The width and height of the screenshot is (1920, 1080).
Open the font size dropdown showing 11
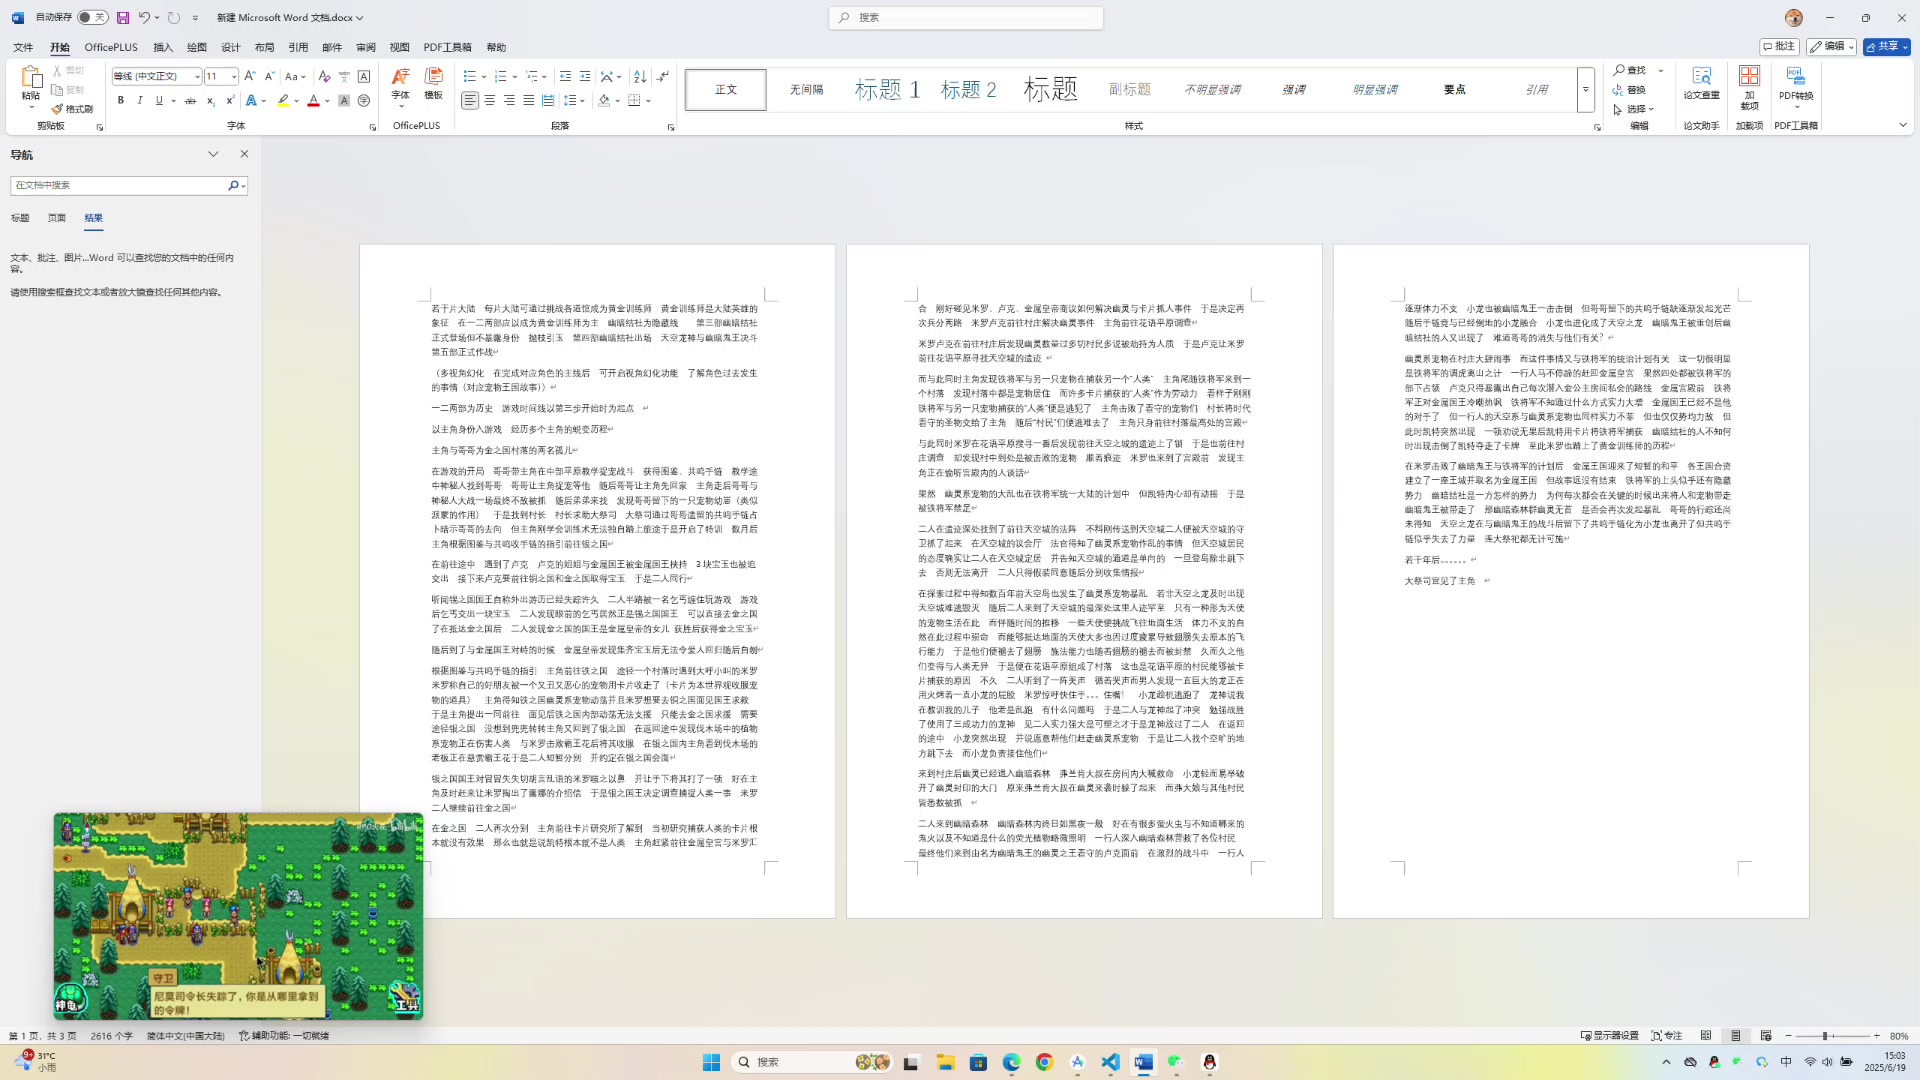234,76
